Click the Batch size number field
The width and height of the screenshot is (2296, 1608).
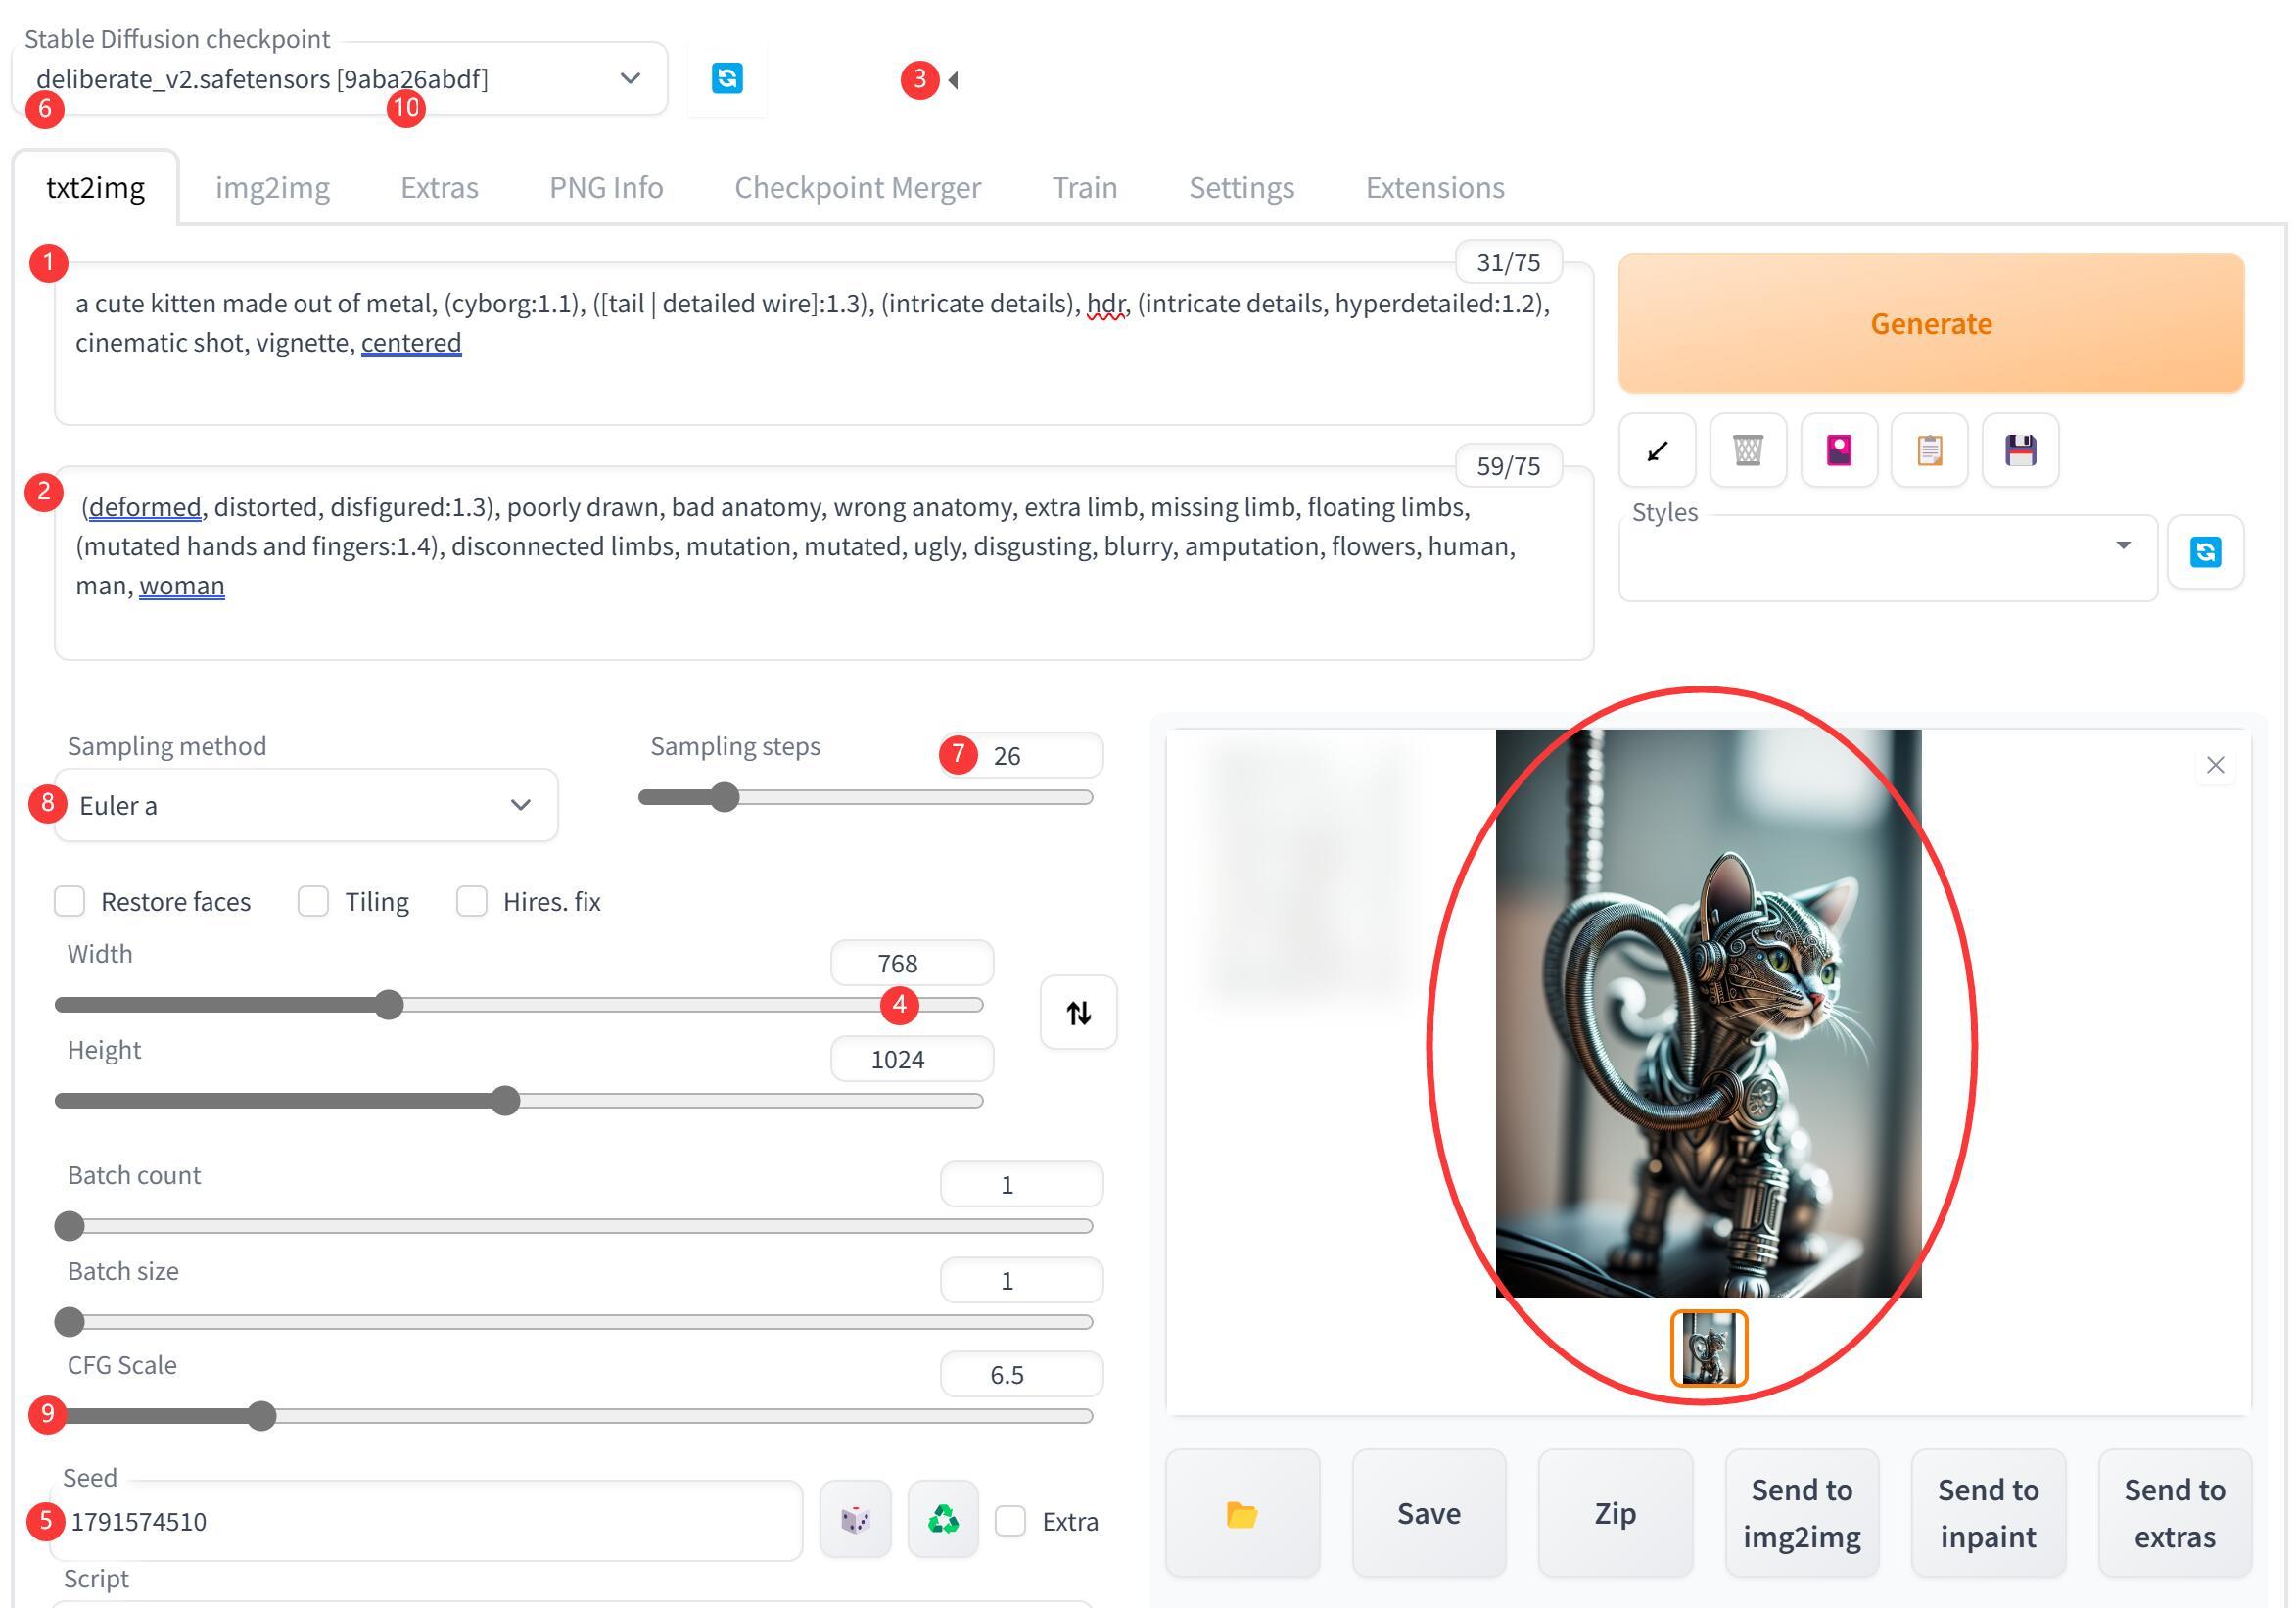click(x=1021, y=1280)
